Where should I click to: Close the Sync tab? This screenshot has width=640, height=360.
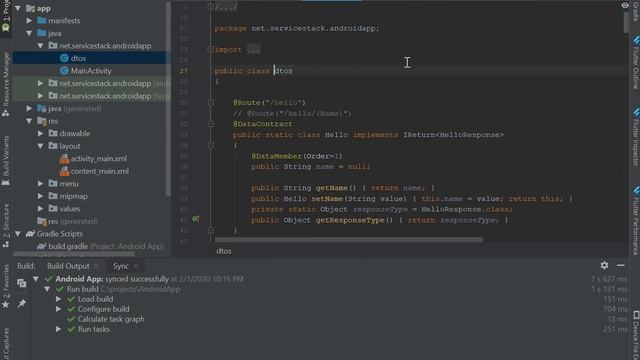pos(136,266)
